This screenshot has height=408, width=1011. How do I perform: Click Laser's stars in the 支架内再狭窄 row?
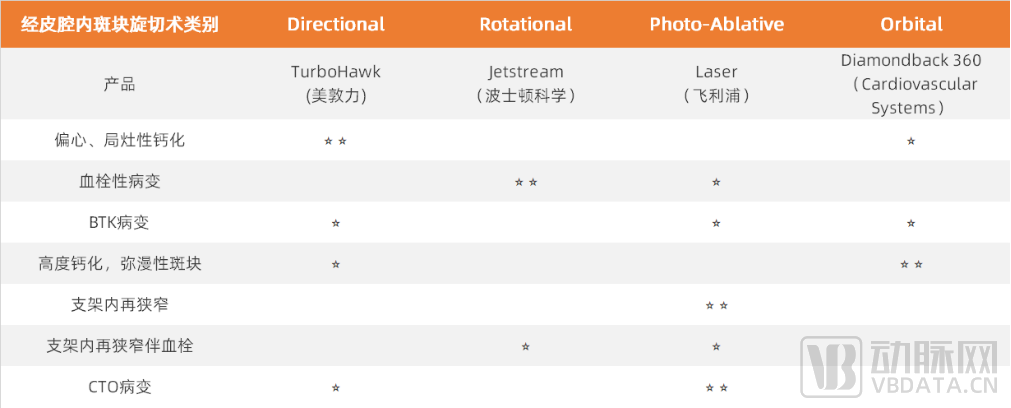(716, 305)
